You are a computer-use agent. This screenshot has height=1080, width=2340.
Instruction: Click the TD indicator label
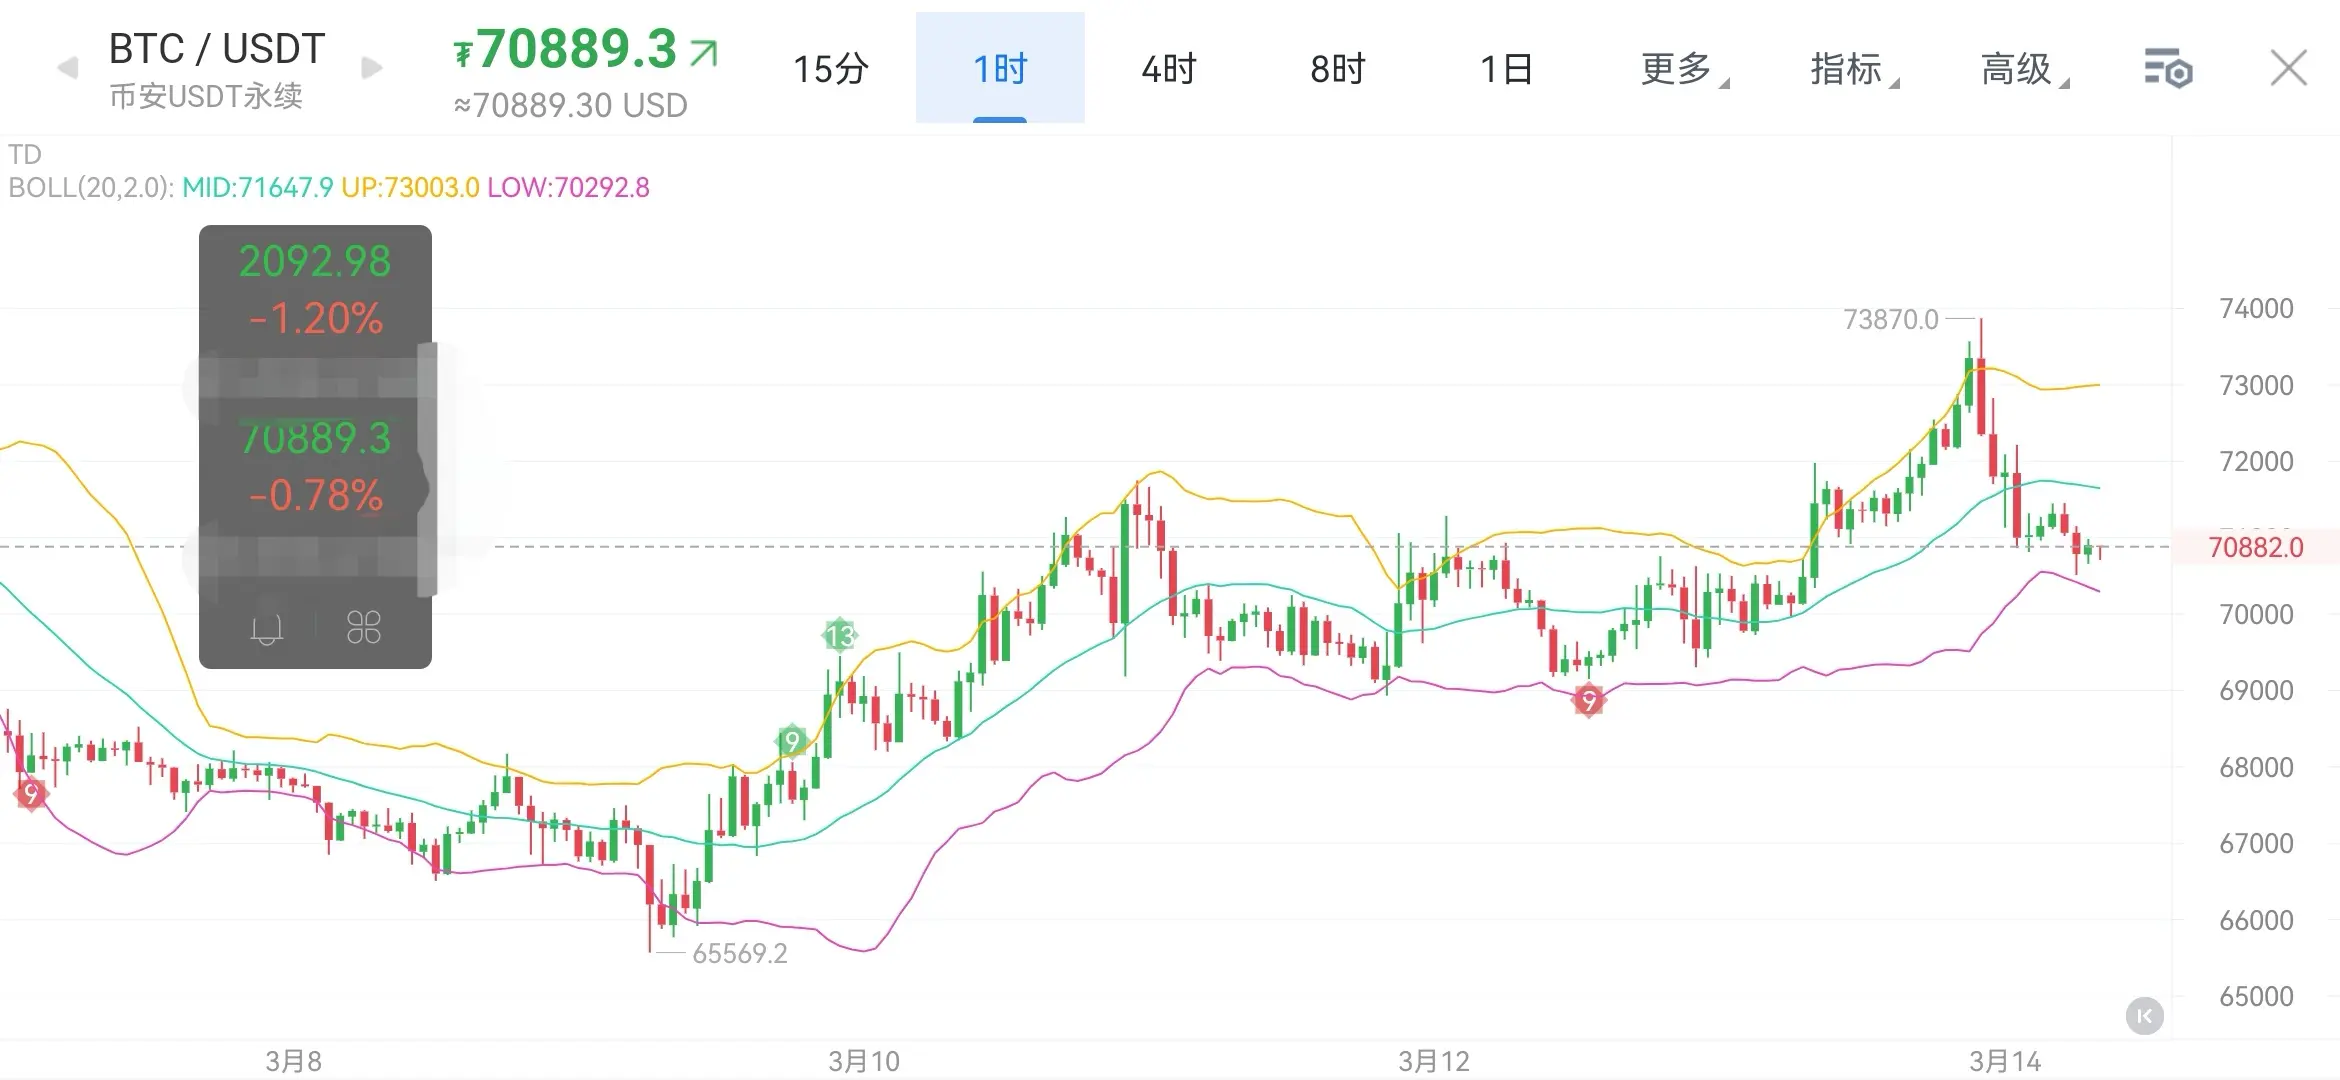click(25, 155)
